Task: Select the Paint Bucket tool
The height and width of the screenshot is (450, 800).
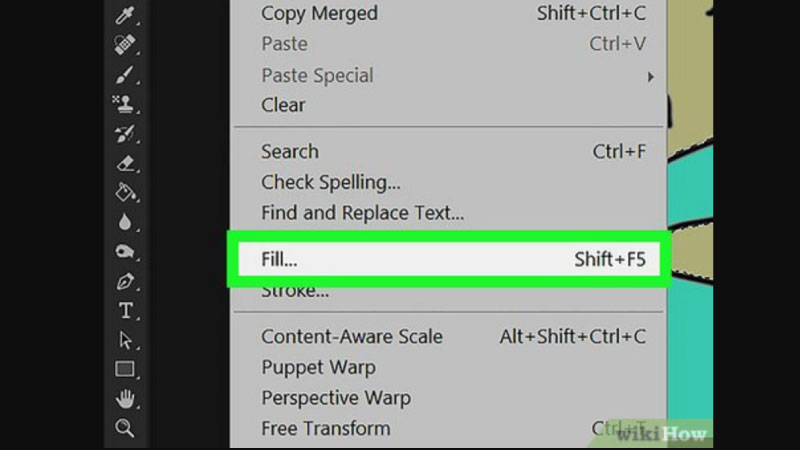Action: (x=125, y=193)
